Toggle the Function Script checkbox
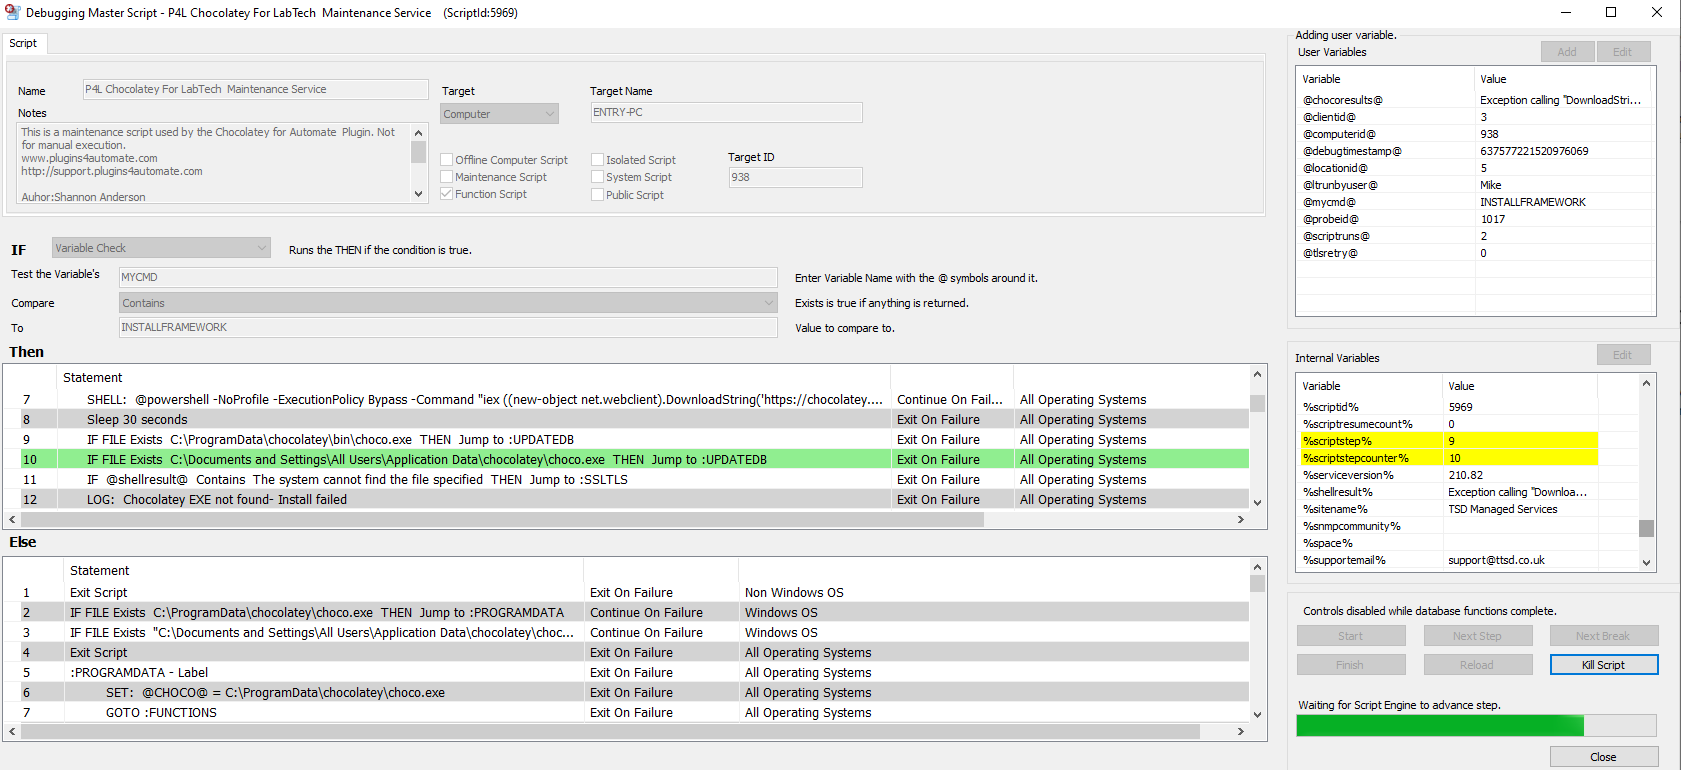Image resolution: width=1681 pixels, height=770 pixels. point(447,194)
